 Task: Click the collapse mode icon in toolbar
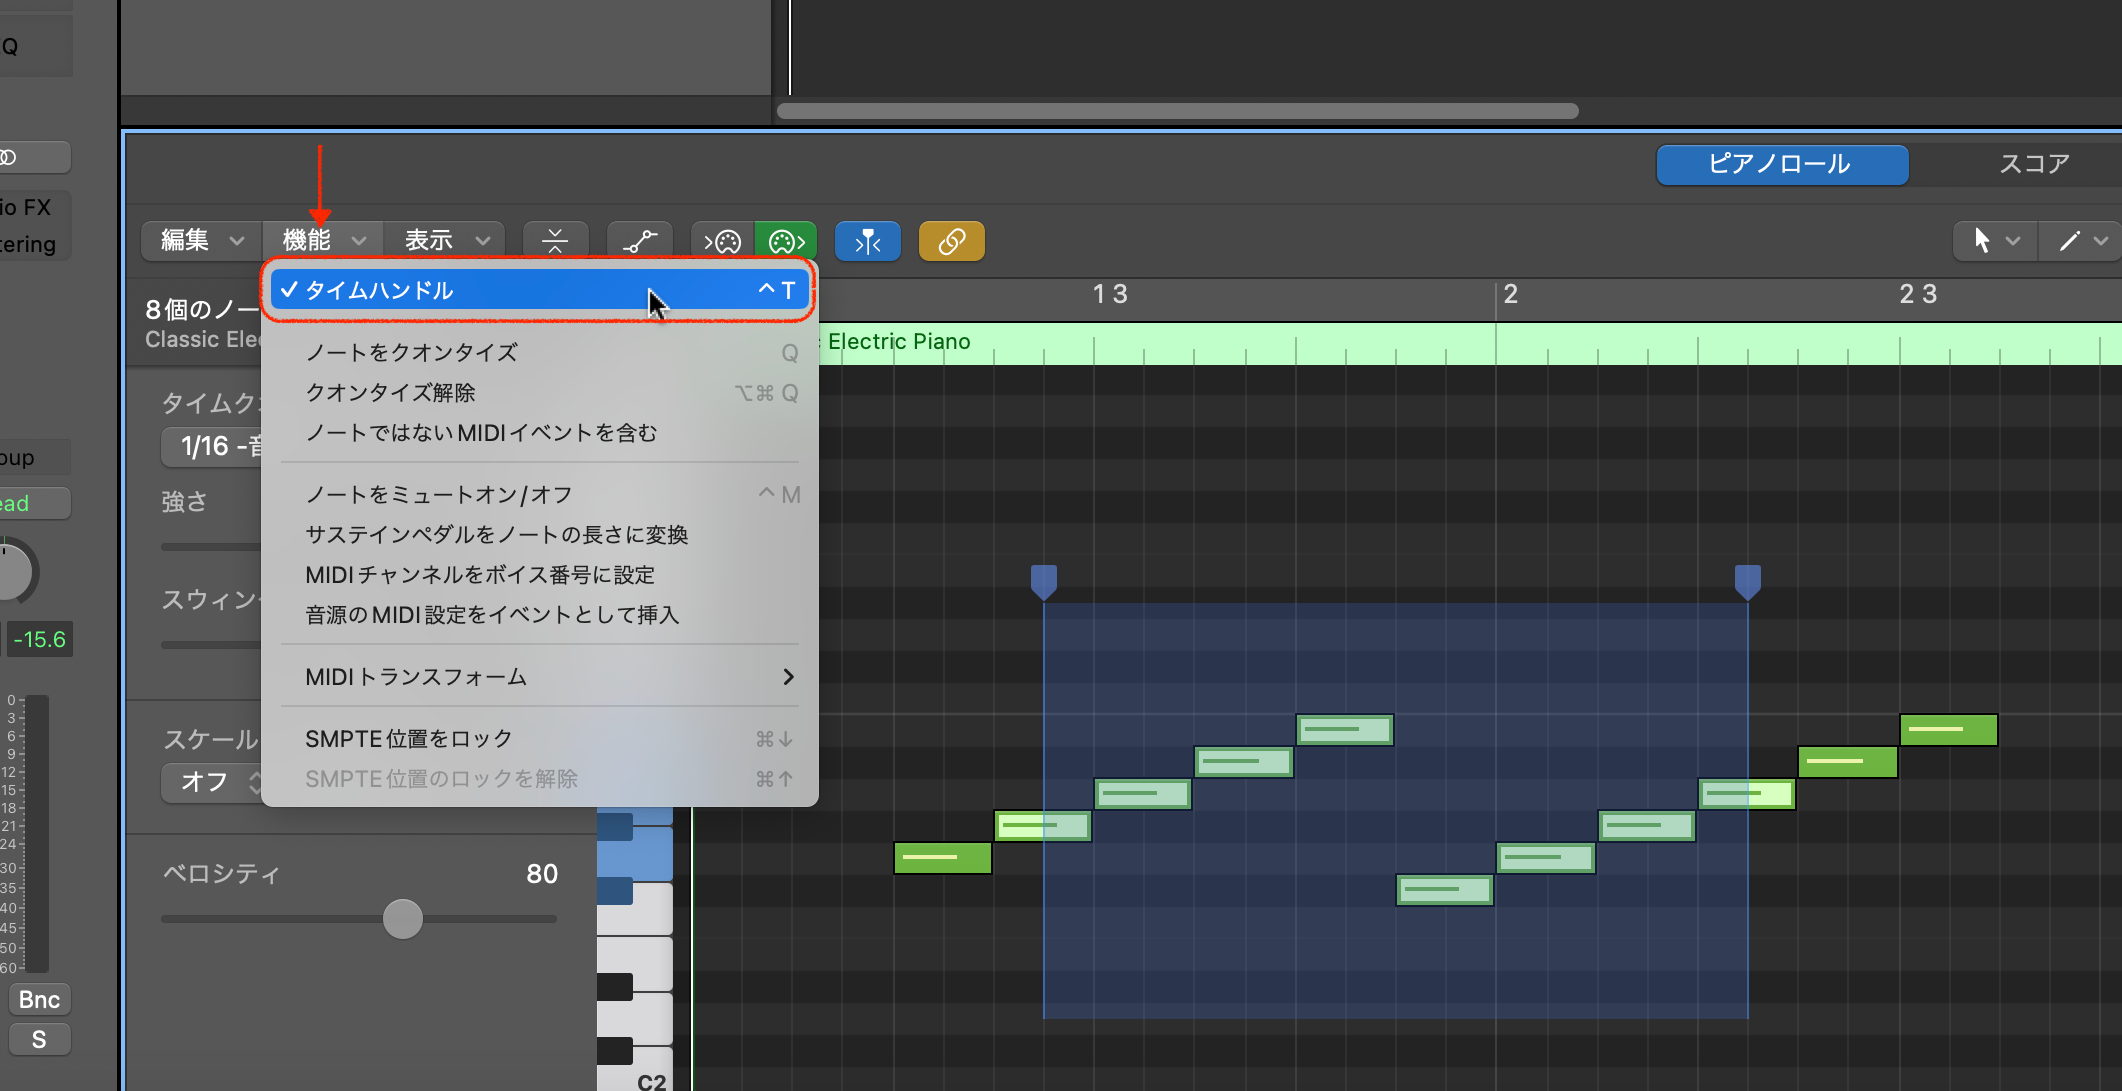[554, 241]
